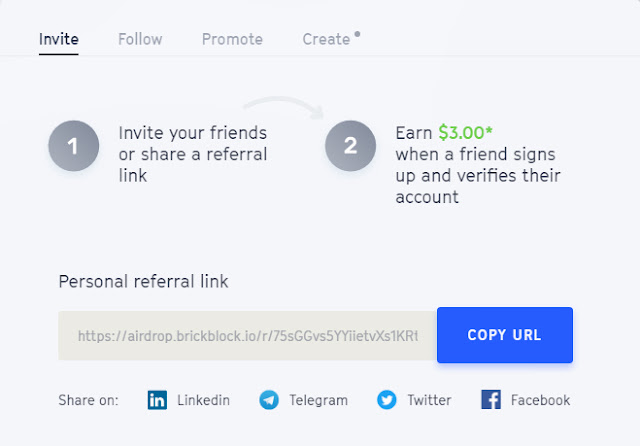Viewport: 640px width, 446px height.
Task: Click the notification dot beside Create
Action: click(x=357, y=34)
